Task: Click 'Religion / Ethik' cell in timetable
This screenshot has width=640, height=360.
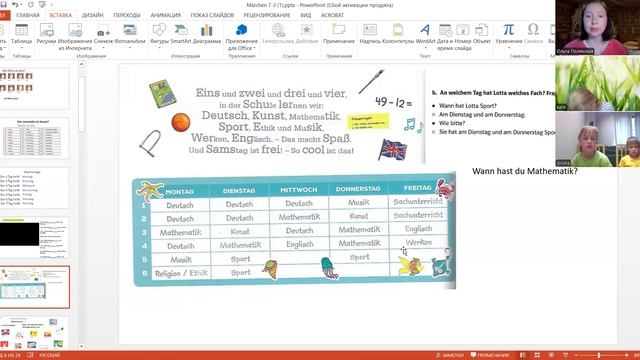Action: coord(181,273)
